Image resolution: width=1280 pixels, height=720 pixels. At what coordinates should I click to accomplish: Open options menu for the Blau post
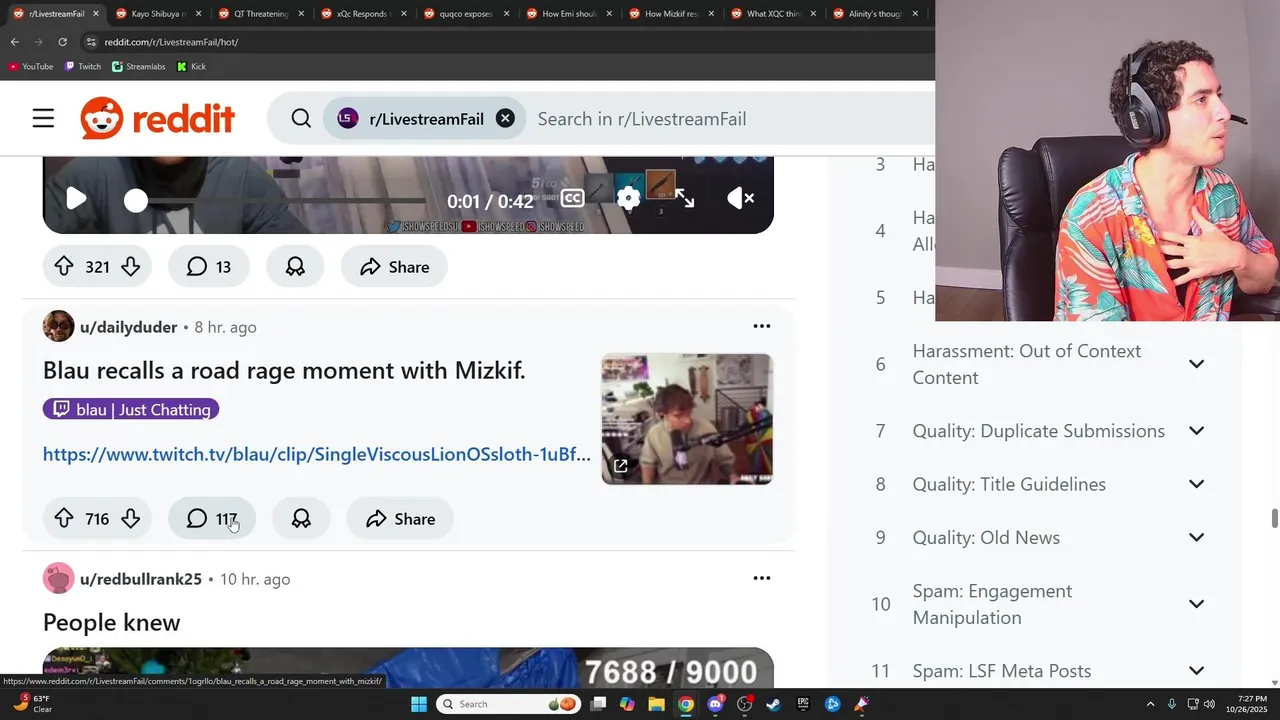(x=762, y=326)
